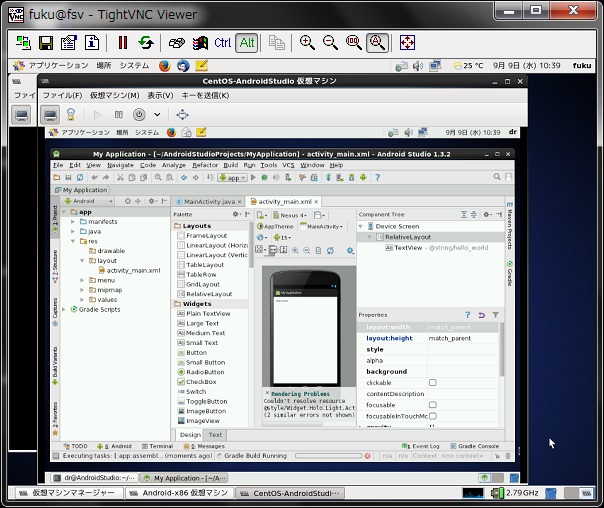Click the TightVNC zoom out magnifier
604x508 pixels.
[x=330, y=42]
